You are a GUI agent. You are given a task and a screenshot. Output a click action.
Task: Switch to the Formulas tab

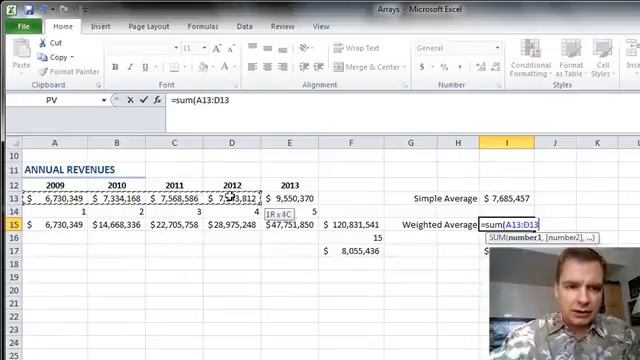click(x=203, y=27)
